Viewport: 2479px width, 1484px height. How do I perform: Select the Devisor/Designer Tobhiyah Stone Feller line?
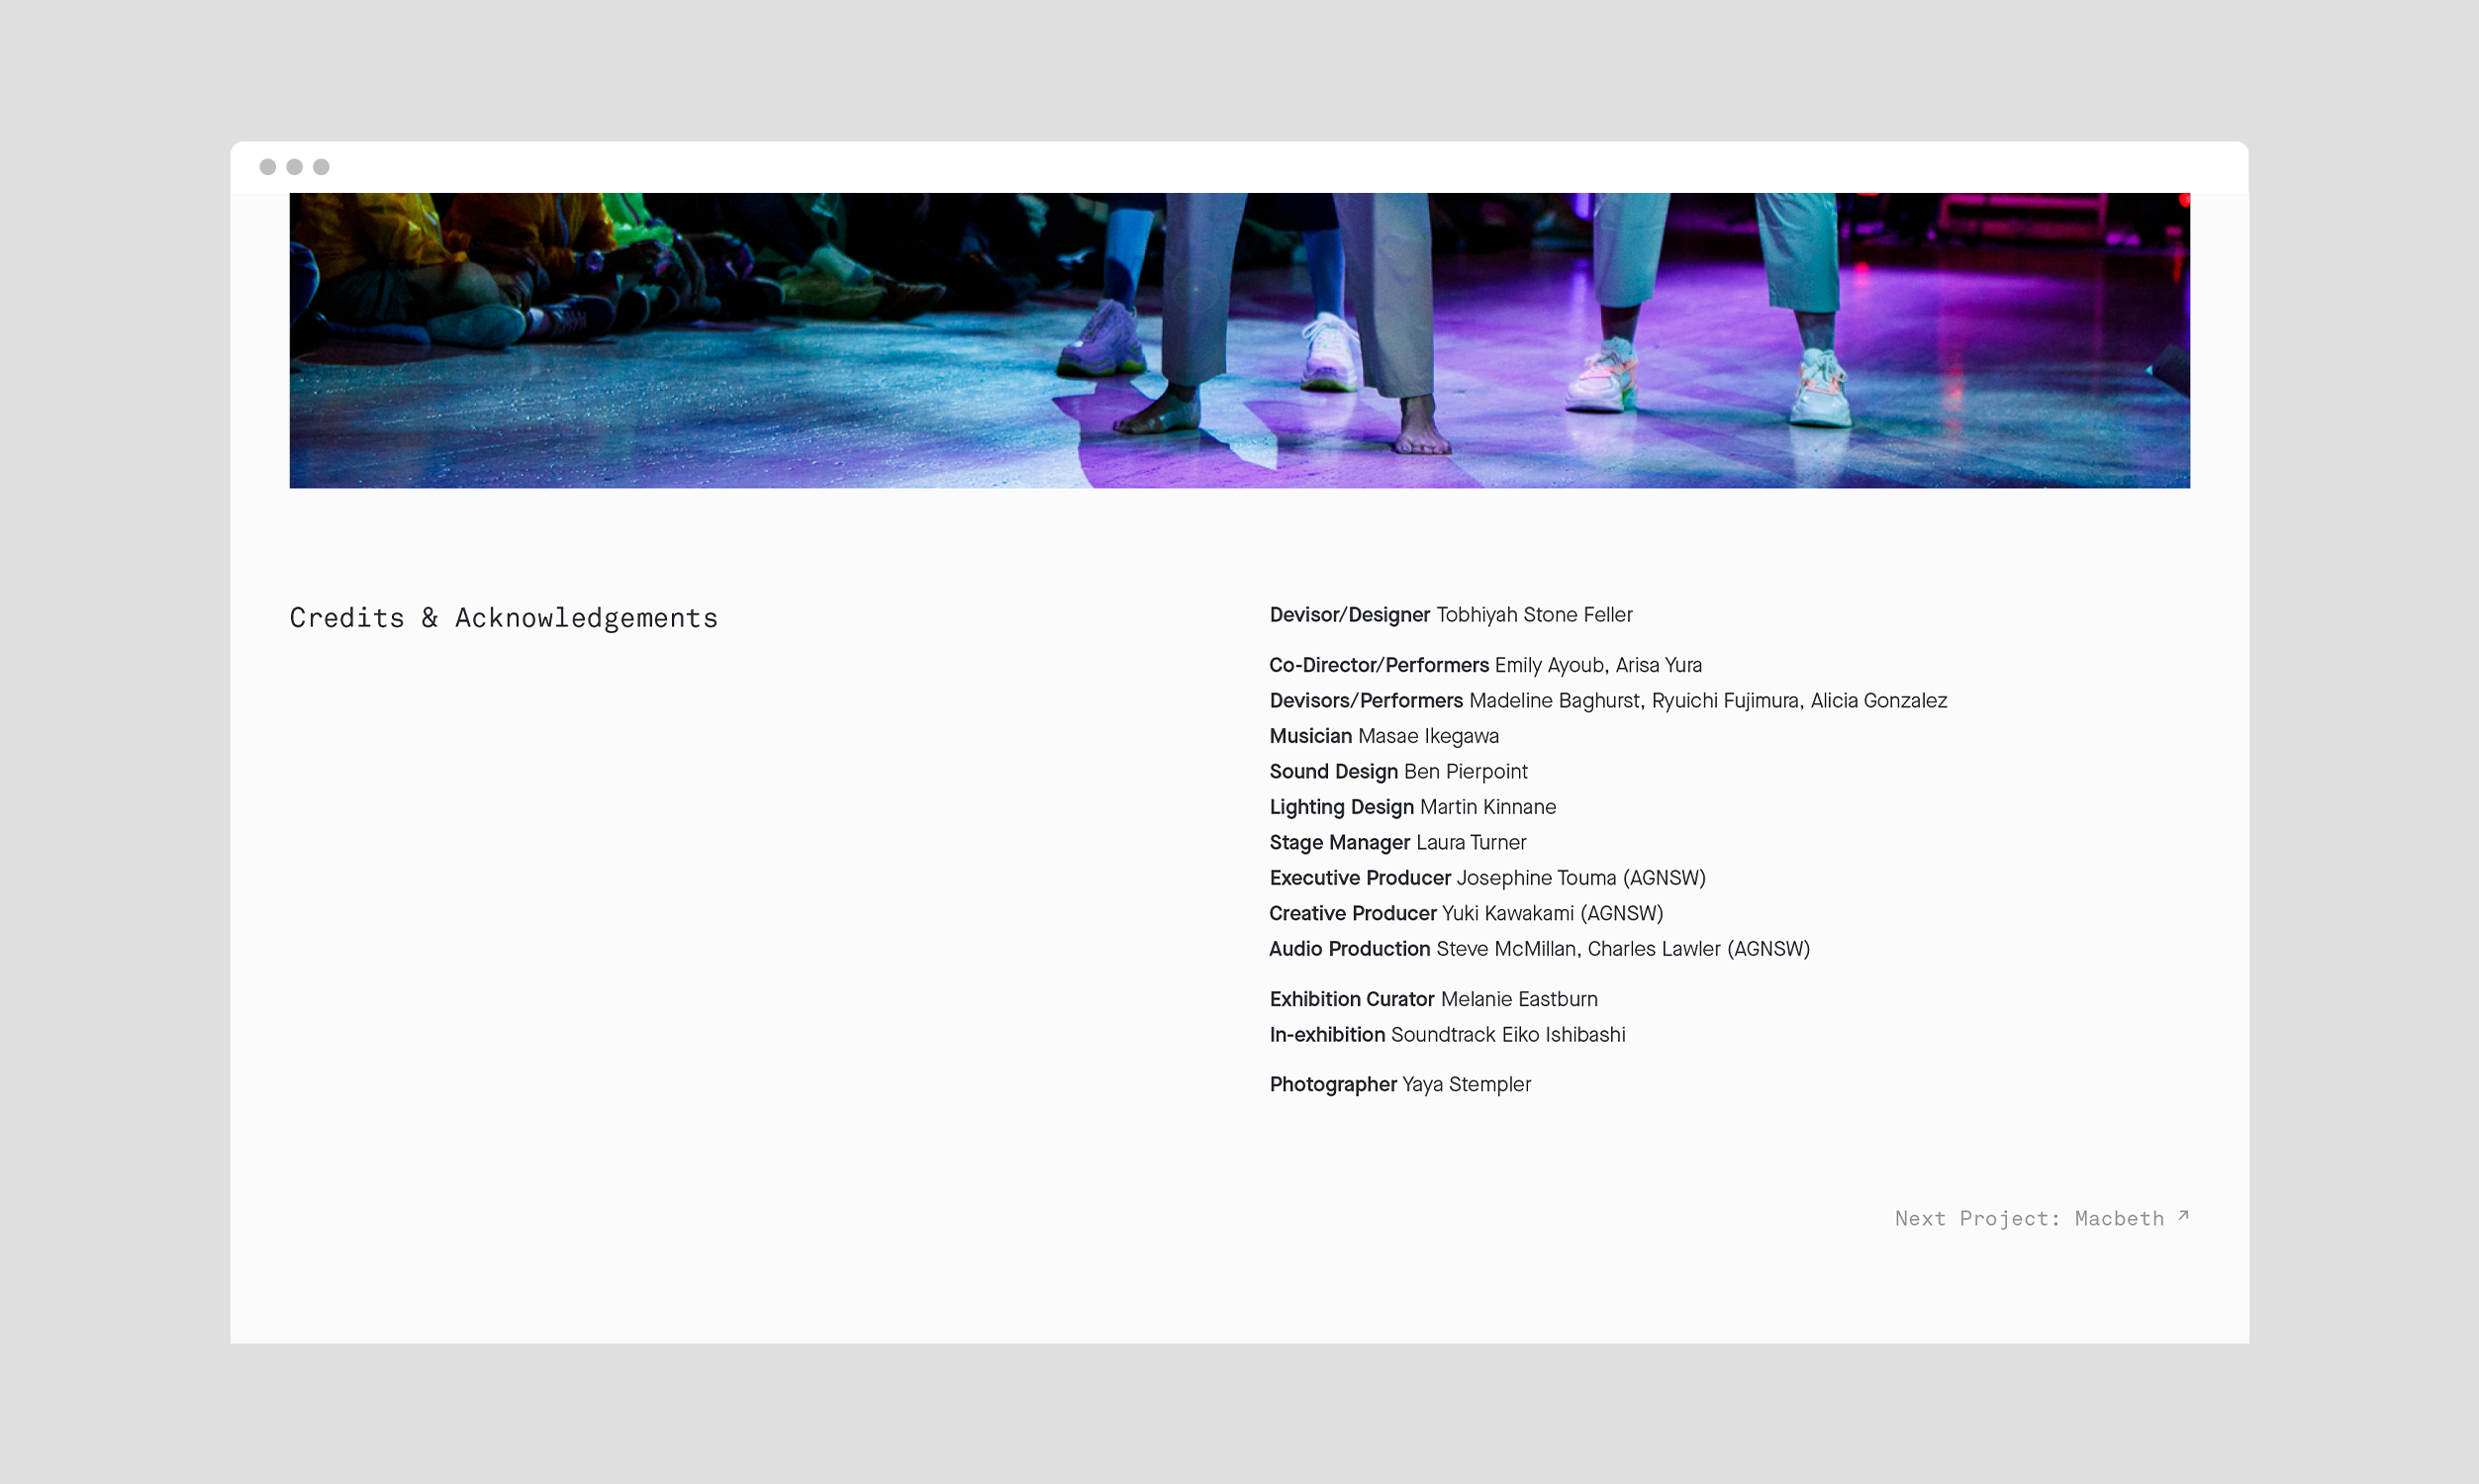[1451, 615]
